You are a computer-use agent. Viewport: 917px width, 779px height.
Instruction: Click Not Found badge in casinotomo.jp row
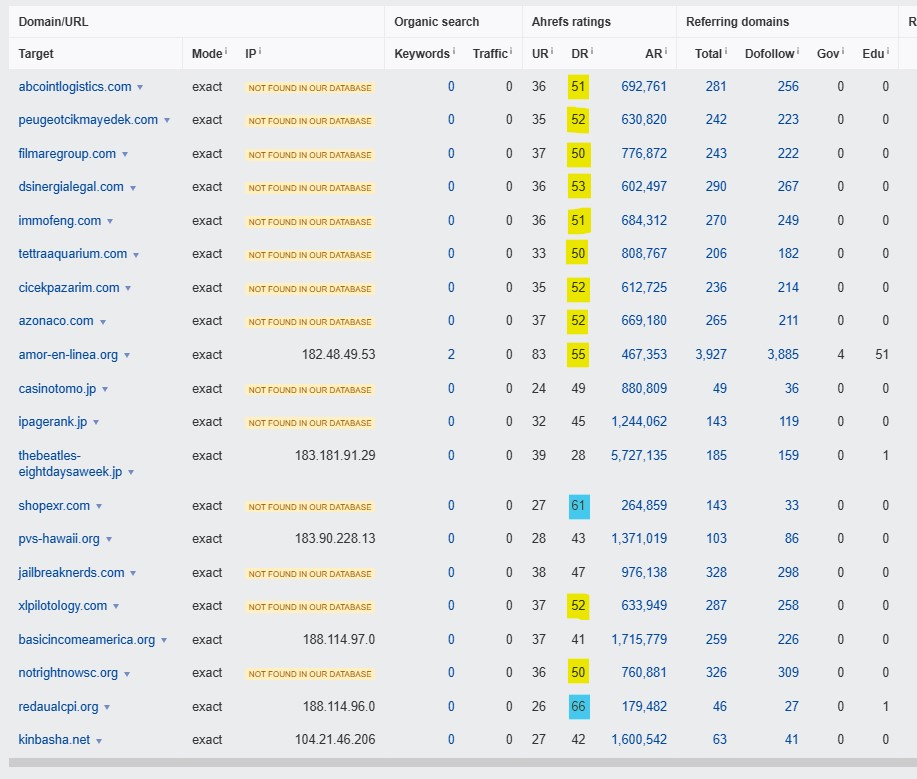tap(310, 390)
